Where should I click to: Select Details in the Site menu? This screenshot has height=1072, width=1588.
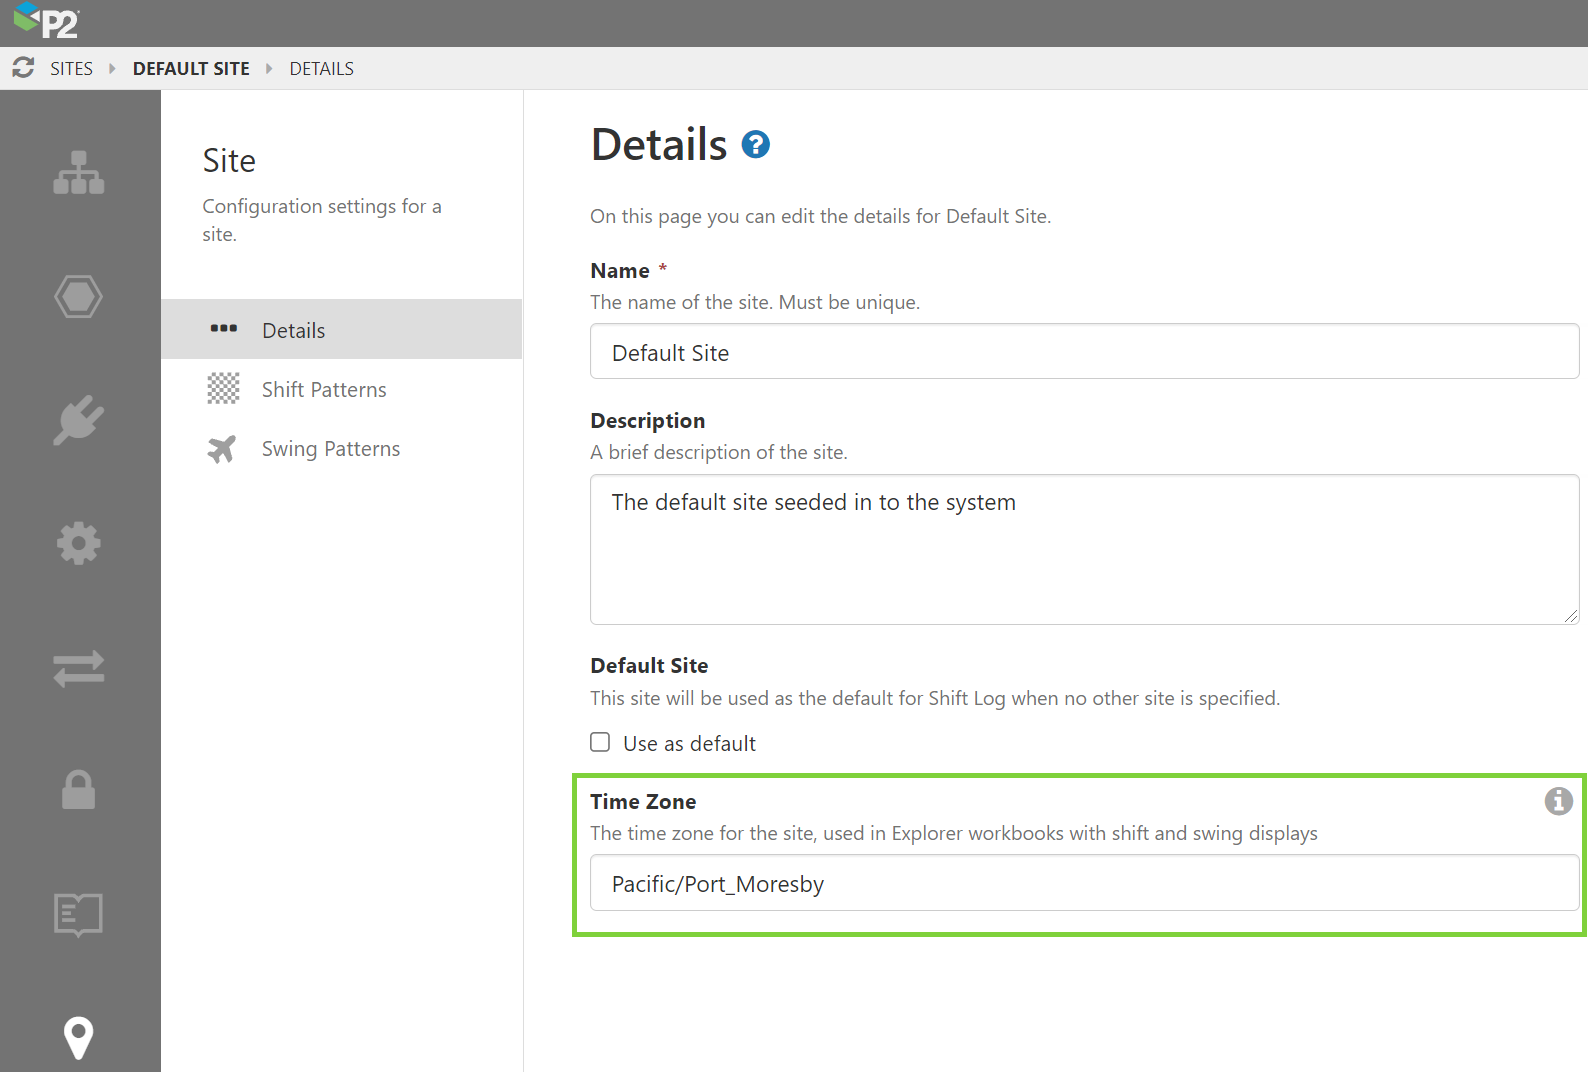[293, 331]
